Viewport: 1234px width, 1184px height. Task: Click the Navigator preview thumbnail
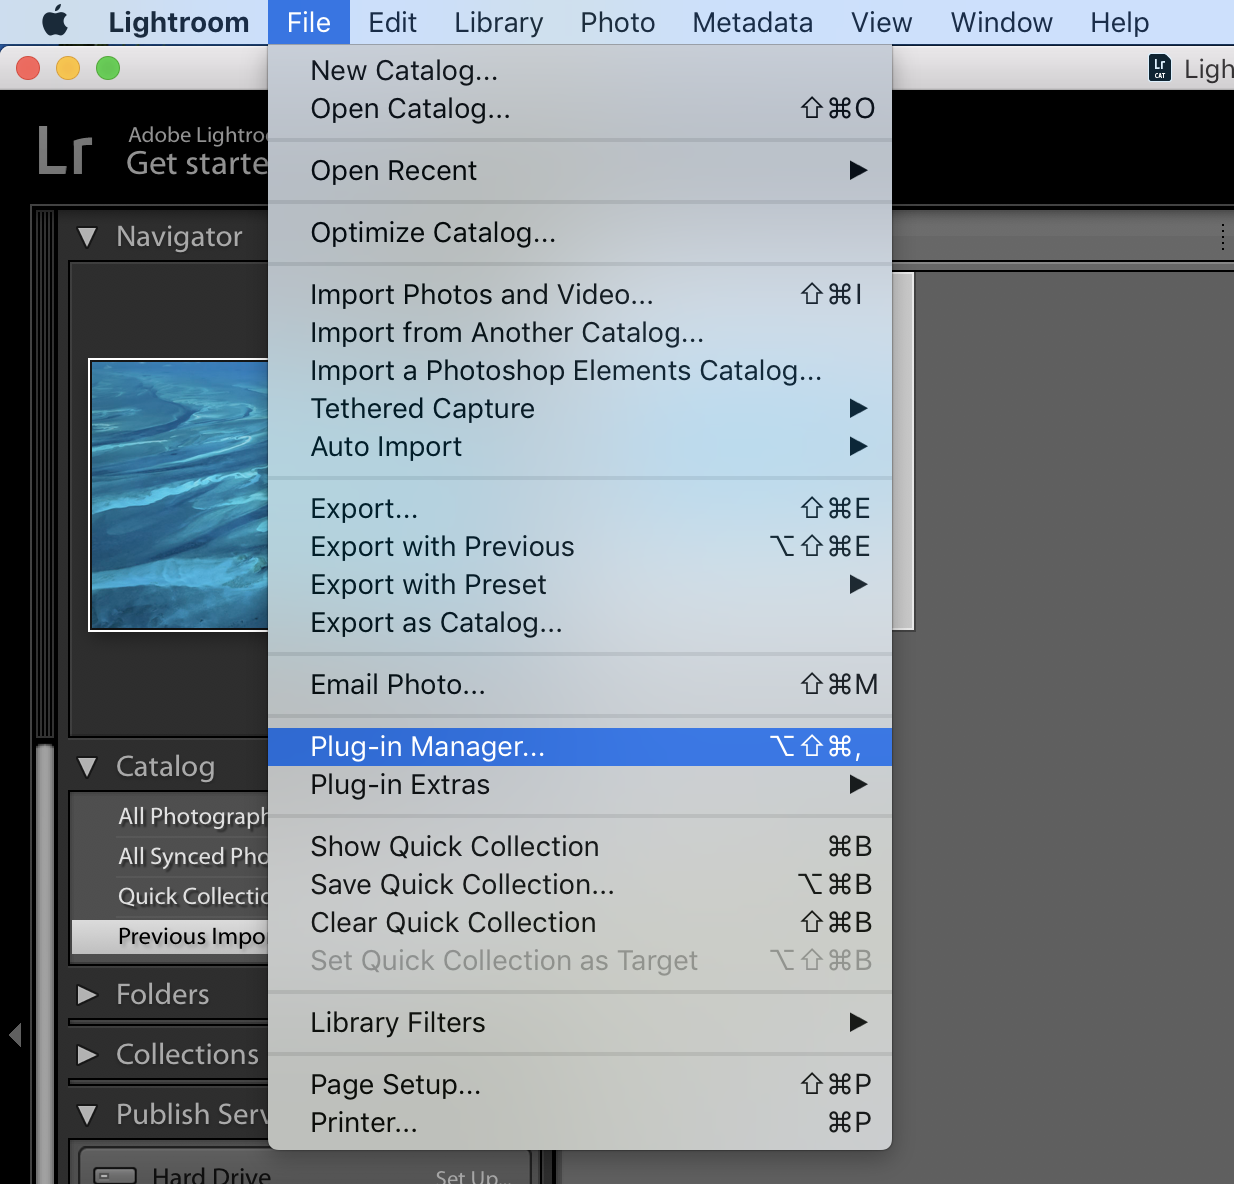(179, 495)
